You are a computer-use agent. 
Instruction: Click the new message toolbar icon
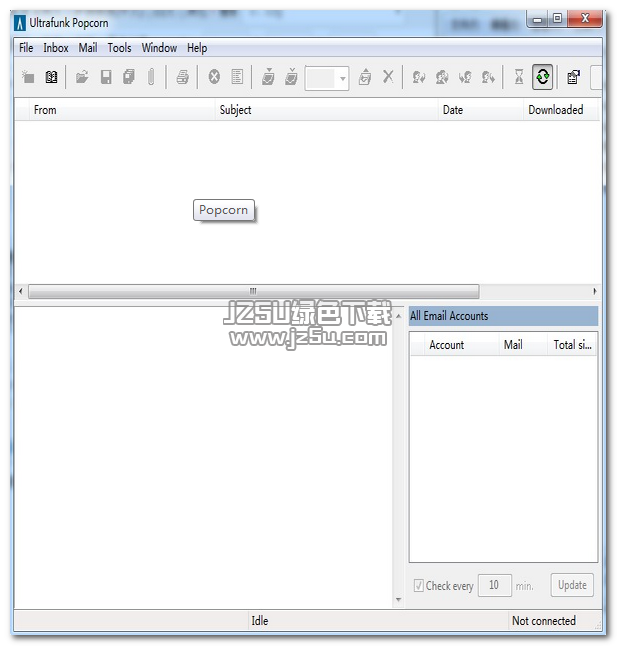[28, 77]
